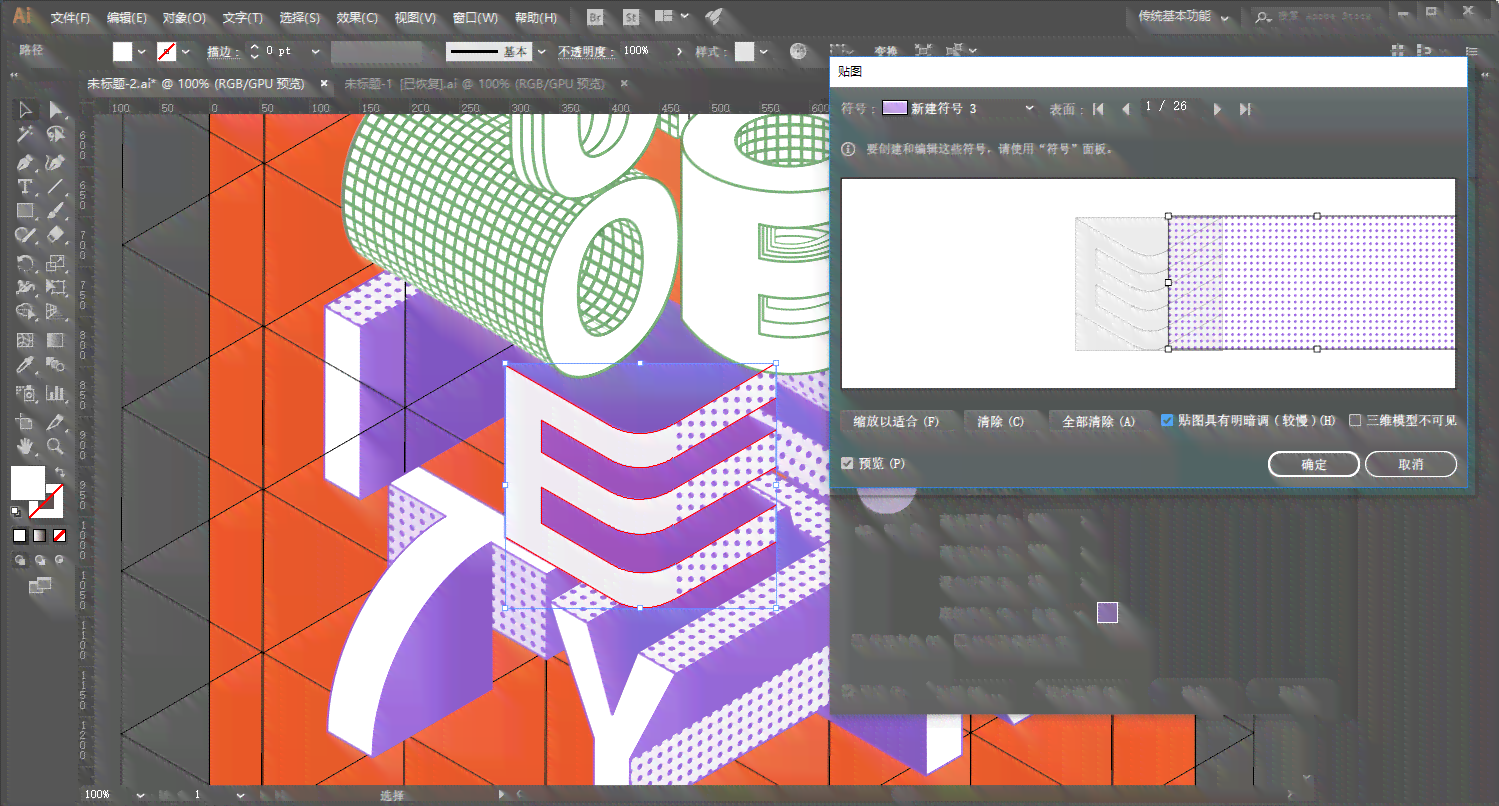Select the Free Transform tool
The image size is (1499, 806).
pyautogui.click(x=55, y=288)
